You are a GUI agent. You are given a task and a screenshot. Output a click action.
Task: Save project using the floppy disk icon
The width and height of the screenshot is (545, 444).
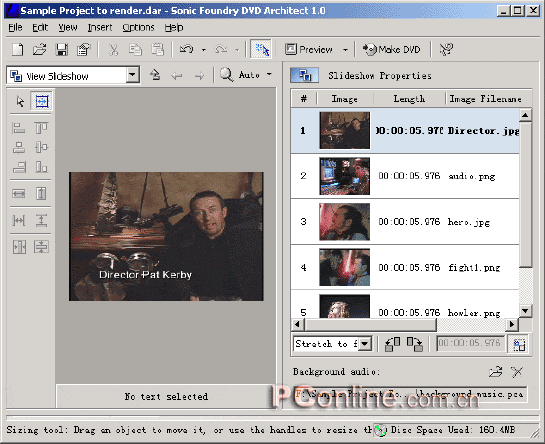(x=62, y=49)
